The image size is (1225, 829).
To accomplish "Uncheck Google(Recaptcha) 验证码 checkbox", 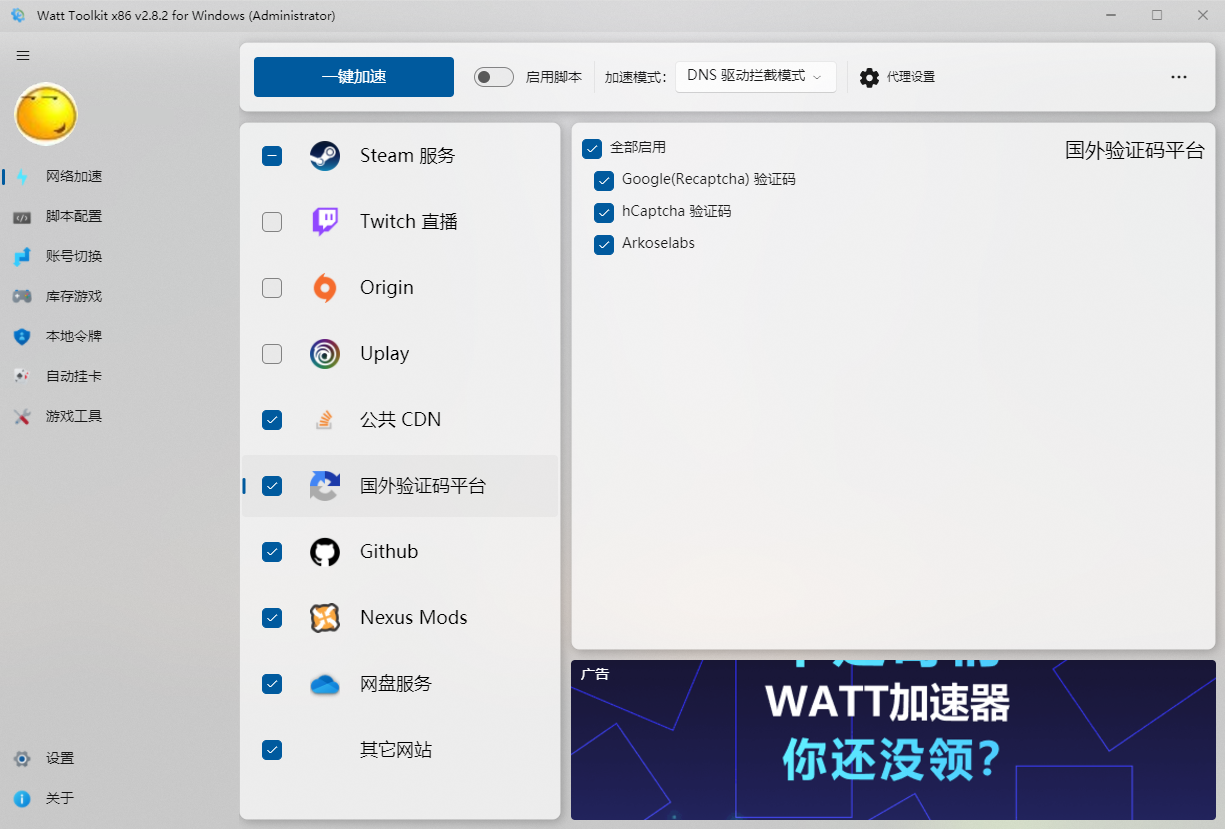I will 604,180.
